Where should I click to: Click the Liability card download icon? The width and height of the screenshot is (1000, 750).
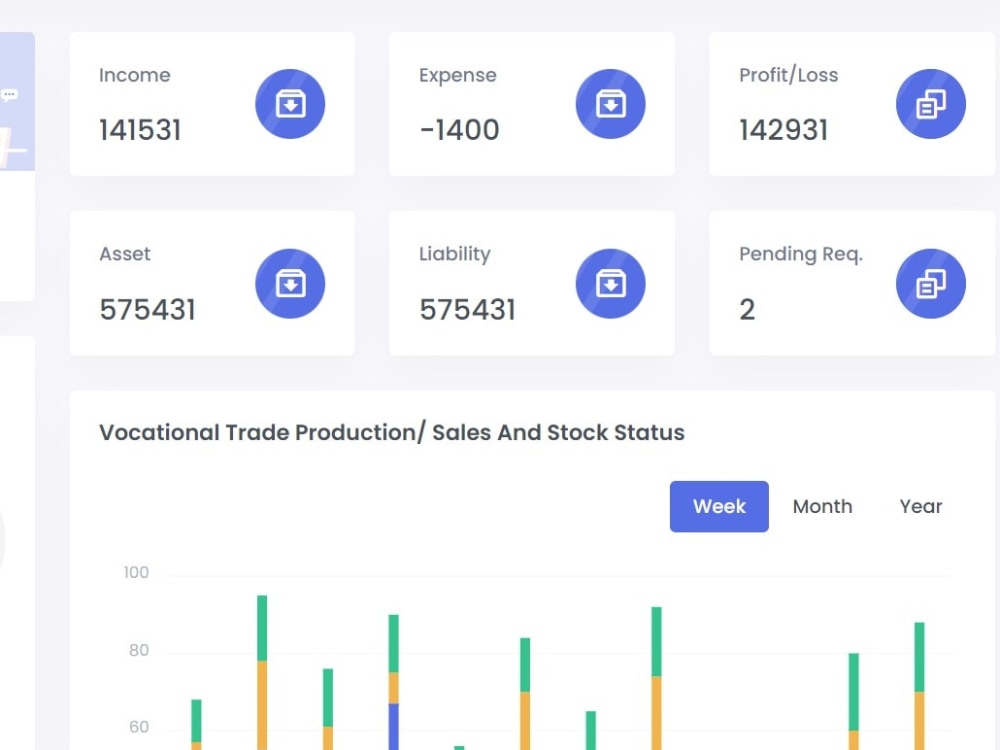[x=610, y=283]
